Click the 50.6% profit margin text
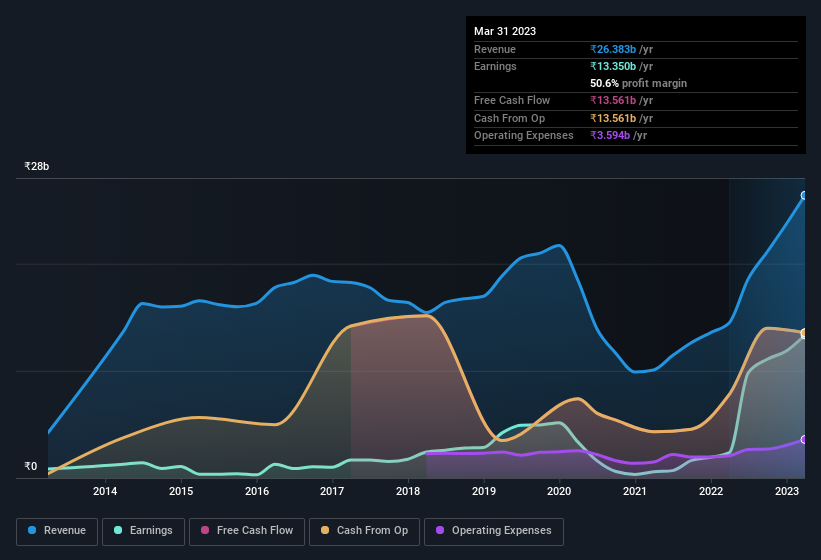 click(638, 83)
